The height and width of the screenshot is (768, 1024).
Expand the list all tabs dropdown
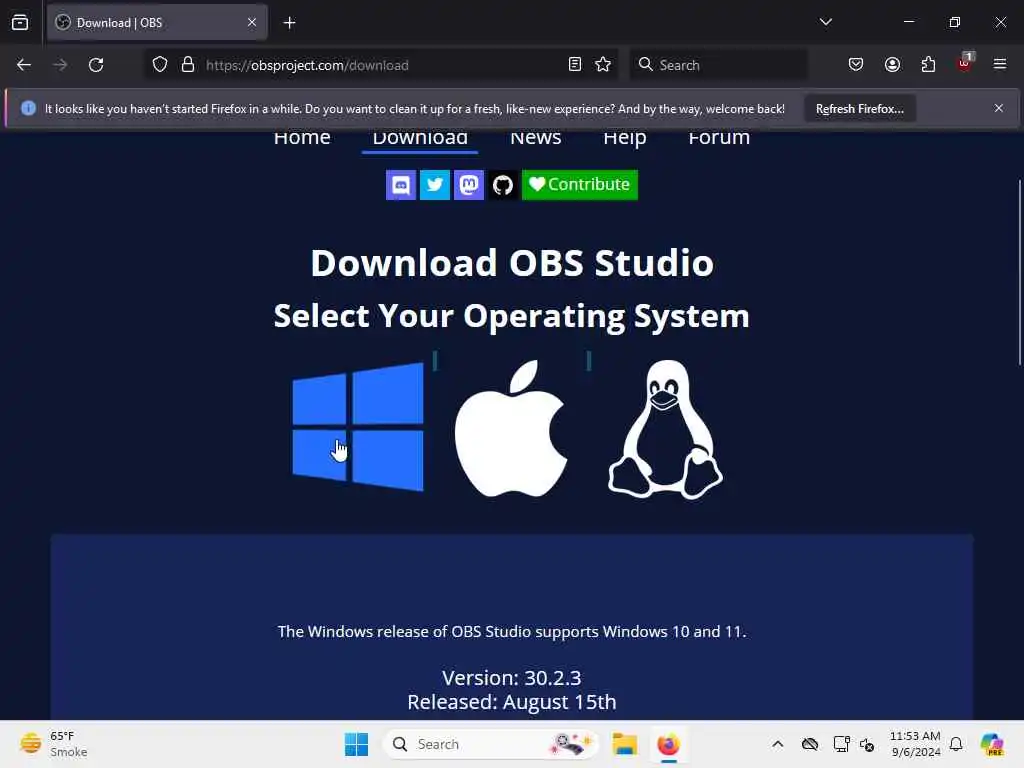pyautogui.click(x=825, y=22)
